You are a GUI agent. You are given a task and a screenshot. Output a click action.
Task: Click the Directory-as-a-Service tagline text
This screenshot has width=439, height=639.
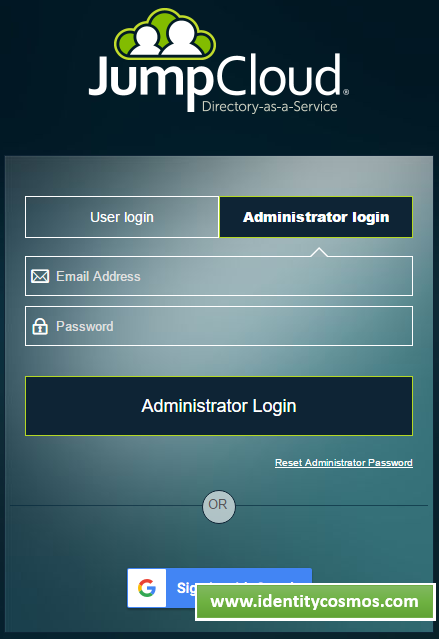(x=269, y=107)
